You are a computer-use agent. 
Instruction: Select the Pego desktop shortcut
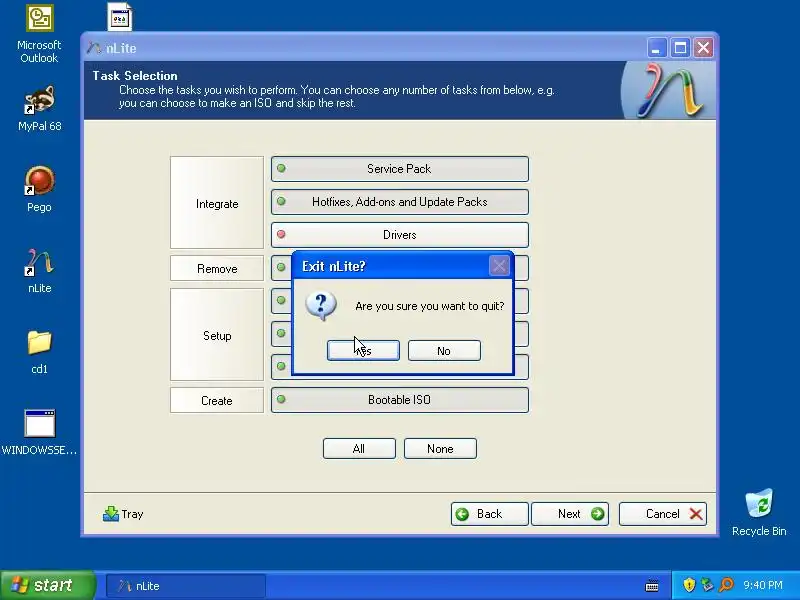pyautogui.click(x=39, y=189)
